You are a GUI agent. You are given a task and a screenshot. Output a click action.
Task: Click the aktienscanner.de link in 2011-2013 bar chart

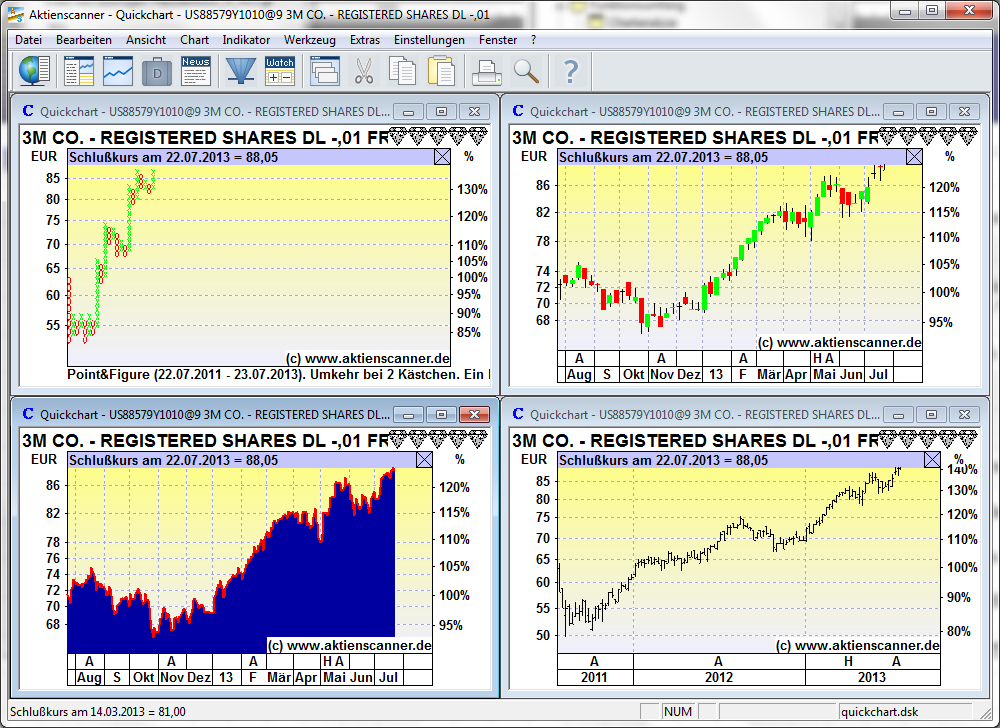click(857, 645)
